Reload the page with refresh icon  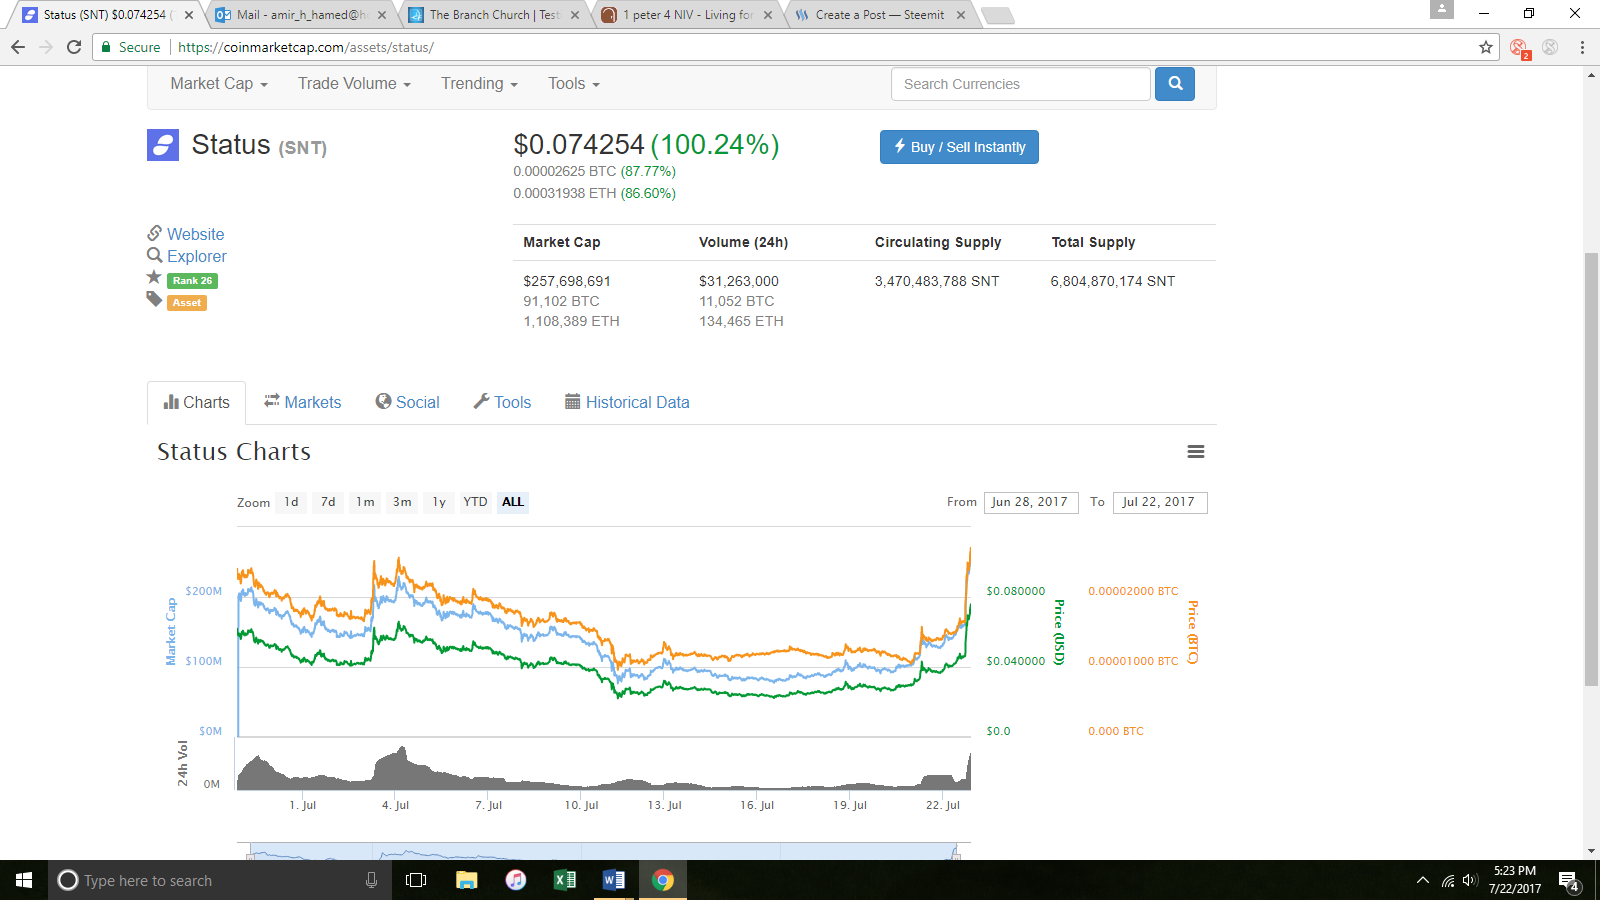[x=74, y=47]
